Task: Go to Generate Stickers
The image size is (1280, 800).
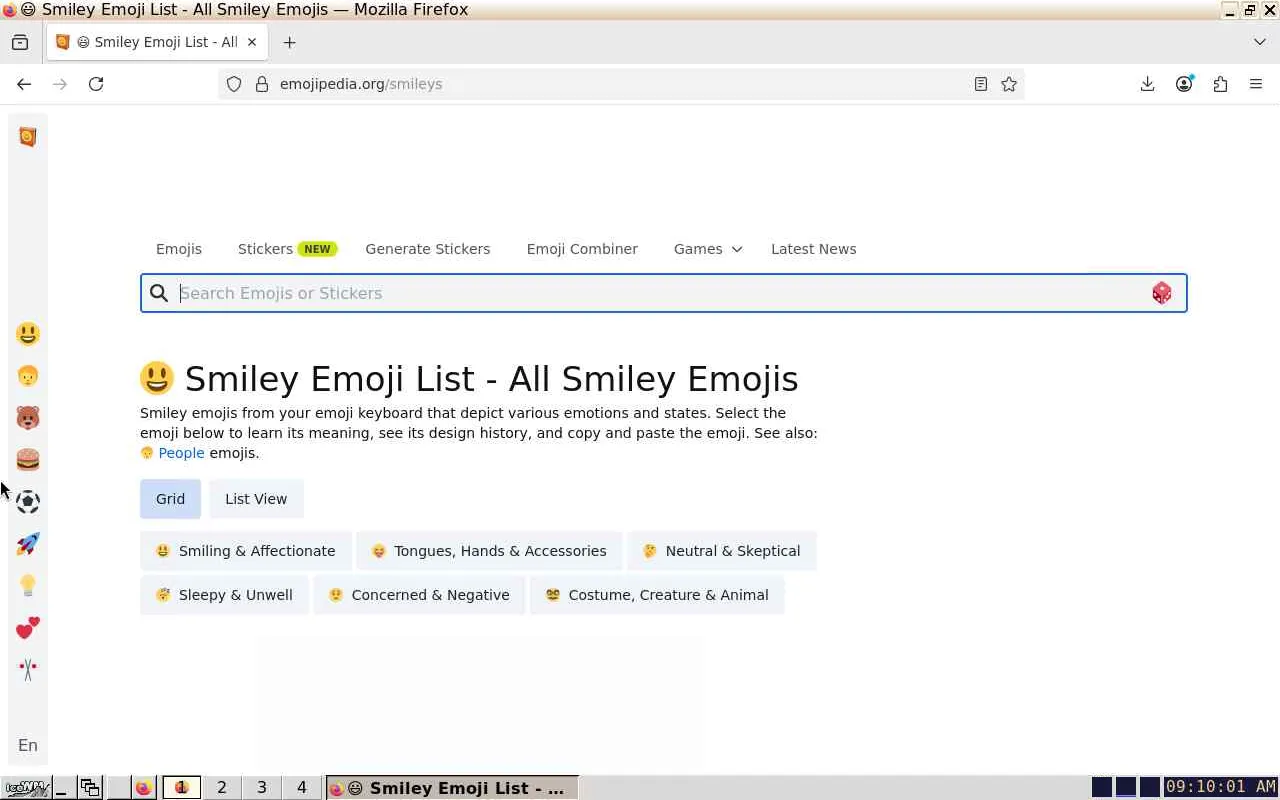Action: tap(428, 249)
